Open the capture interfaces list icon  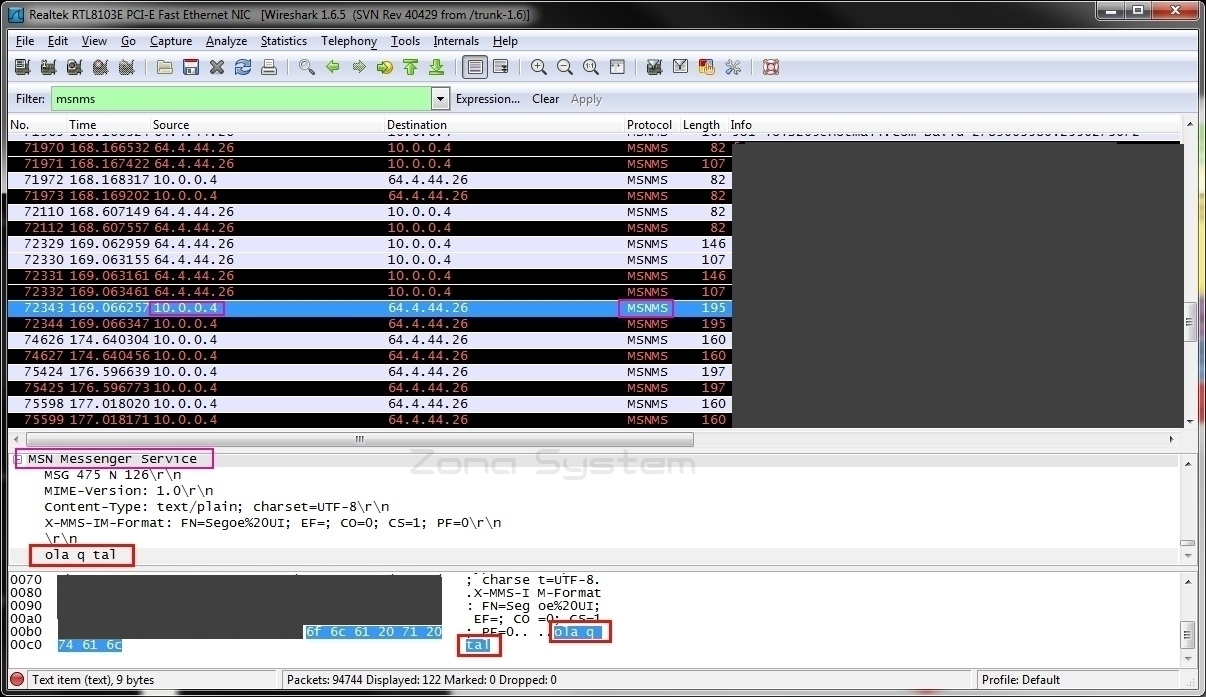pyautogui.click(x=22, y=67)
